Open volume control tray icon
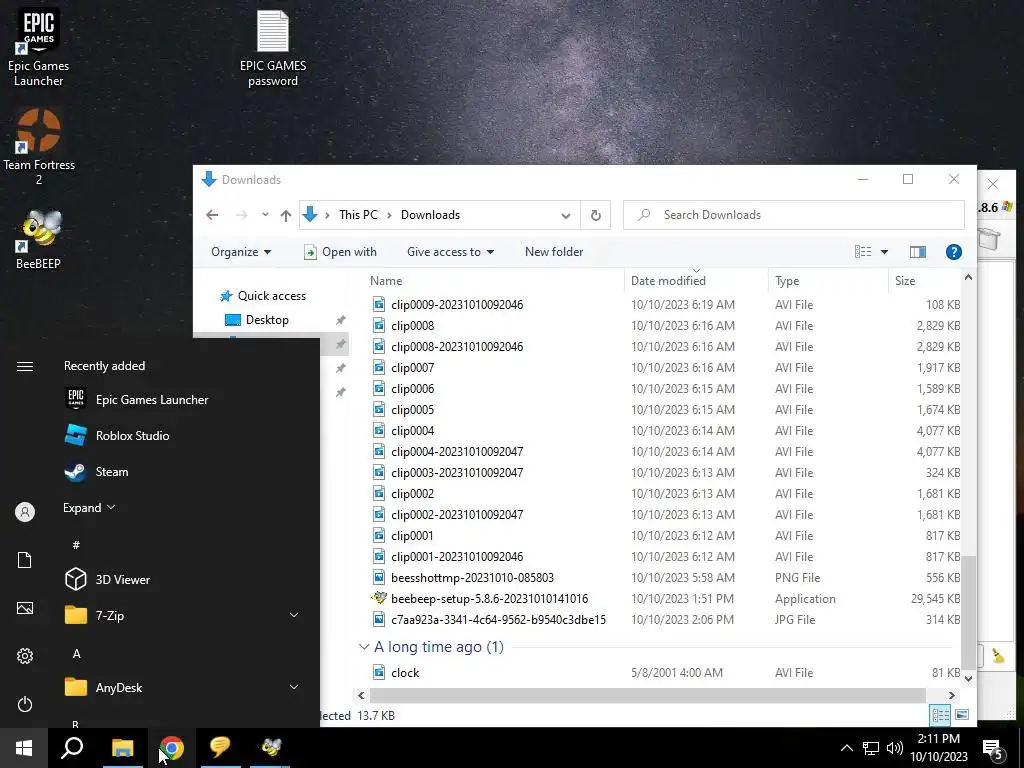The width and height of the screenshot is (1024, 768). coord(895,748)
